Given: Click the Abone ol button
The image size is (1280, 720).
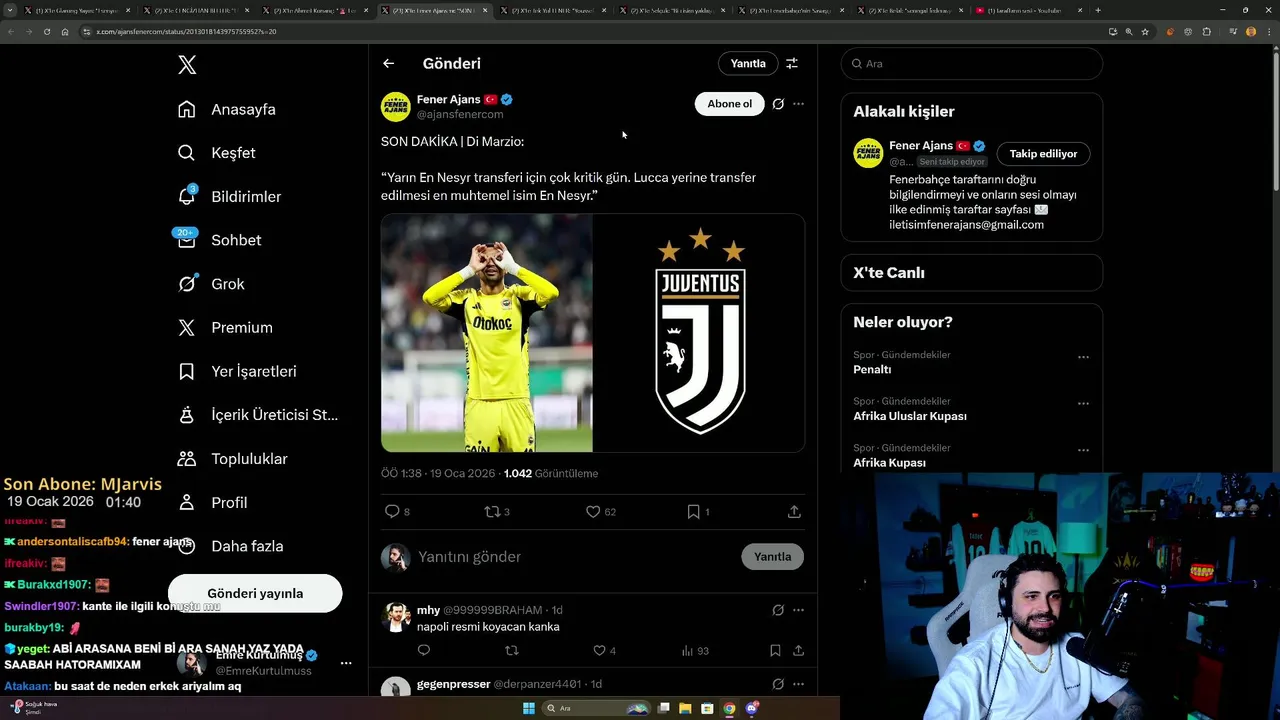Looking at the screenshot, I should tap(729, 104).
